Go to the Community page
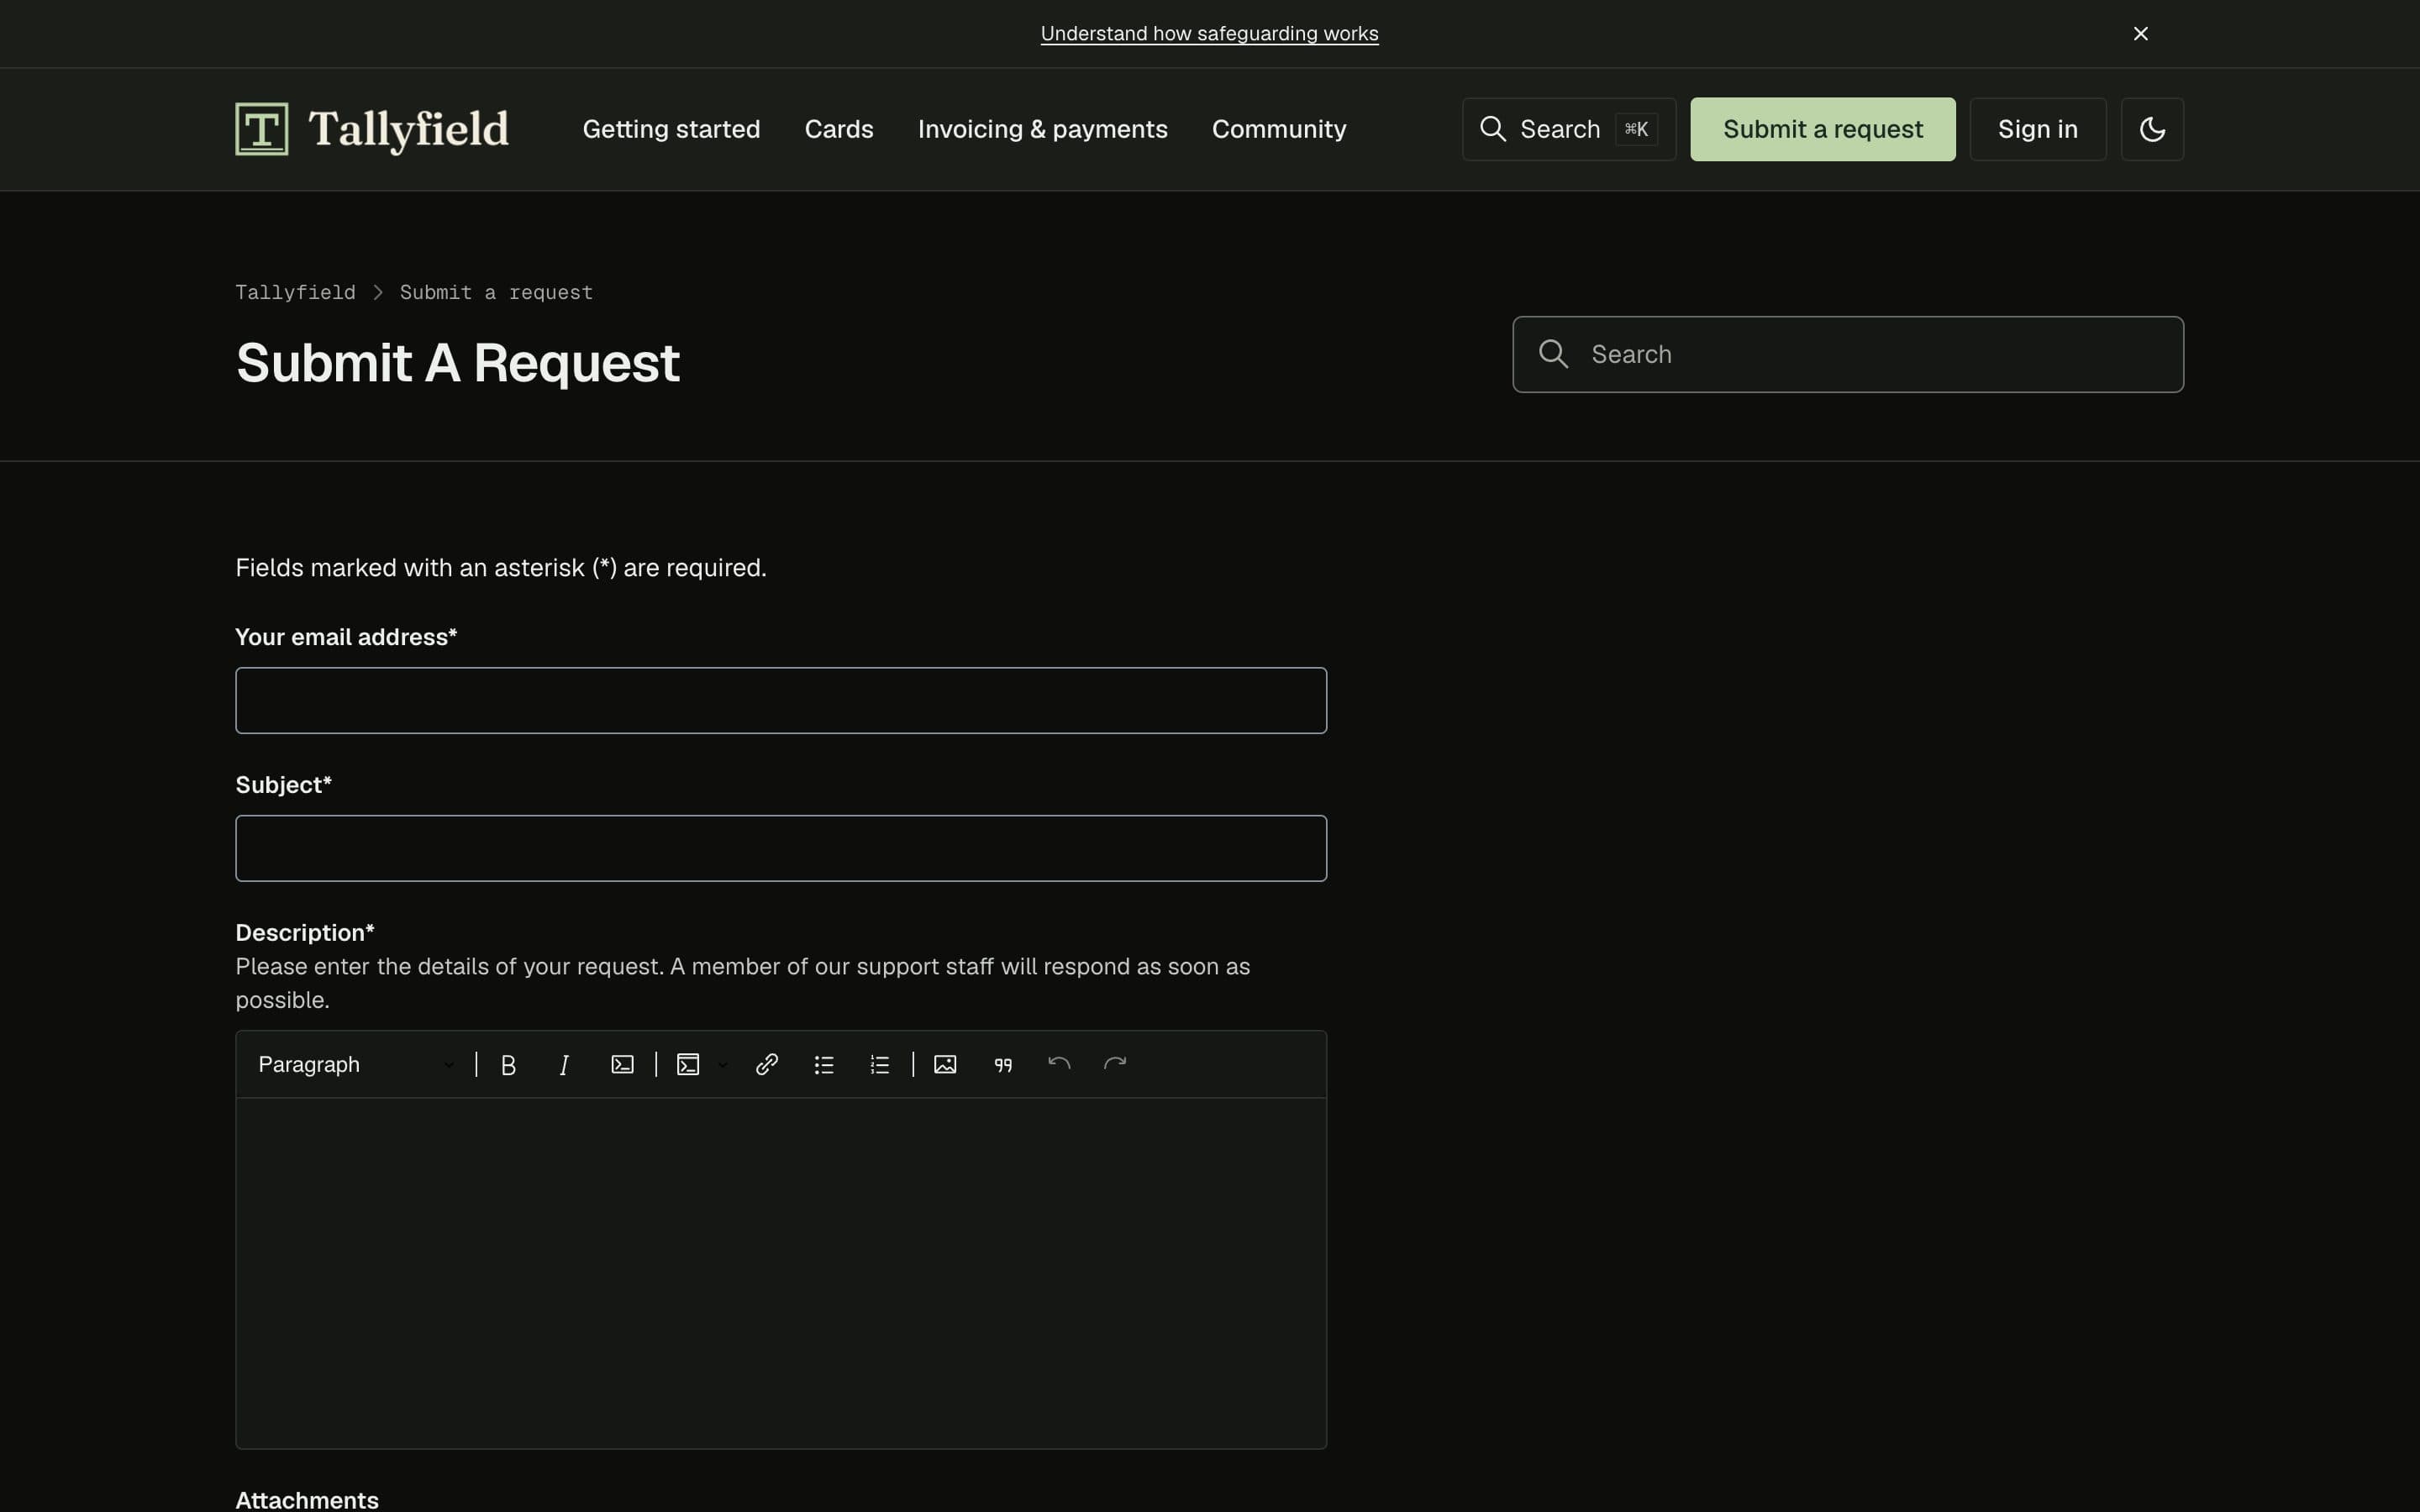Screen dimensions: 2420x1512 1279,129
